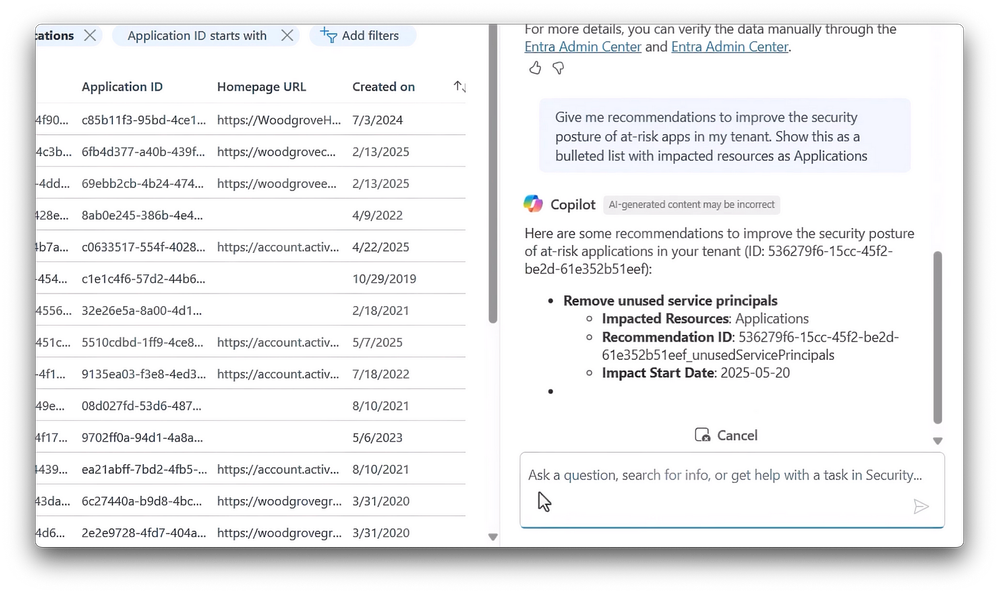
Task: Select the row created on 10/29/2019
Action: click(x=384, y=279)
